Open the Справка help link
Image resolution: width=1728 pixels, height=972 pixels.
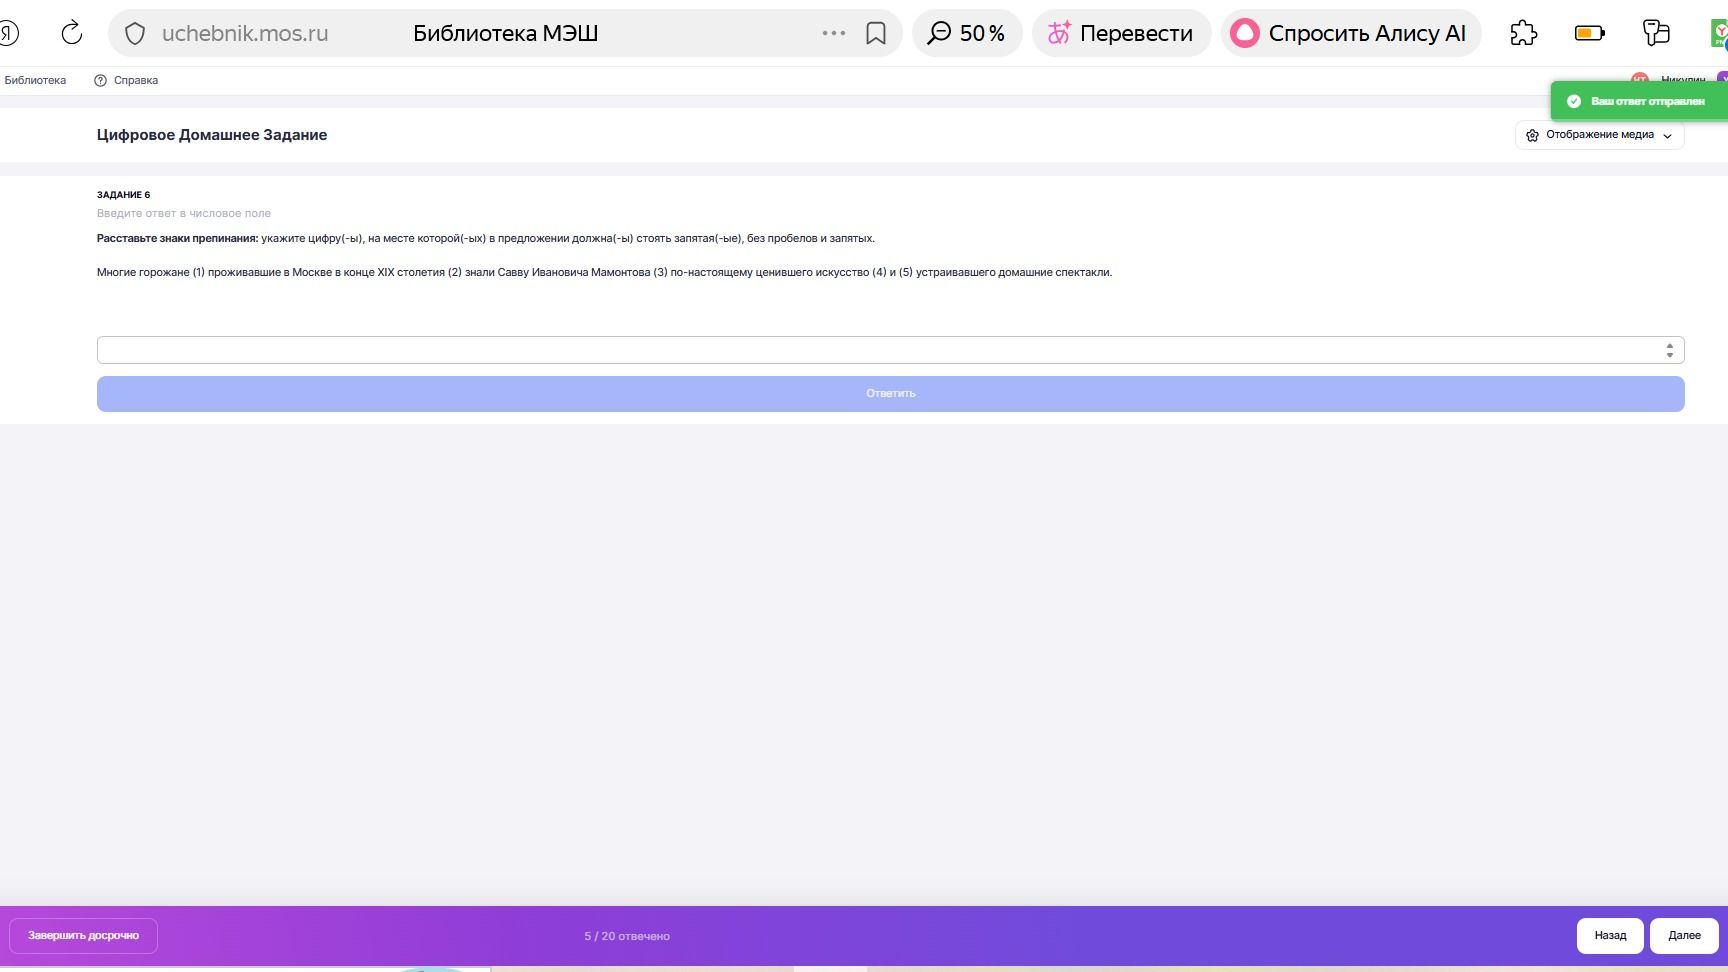[x=126, y=80]
